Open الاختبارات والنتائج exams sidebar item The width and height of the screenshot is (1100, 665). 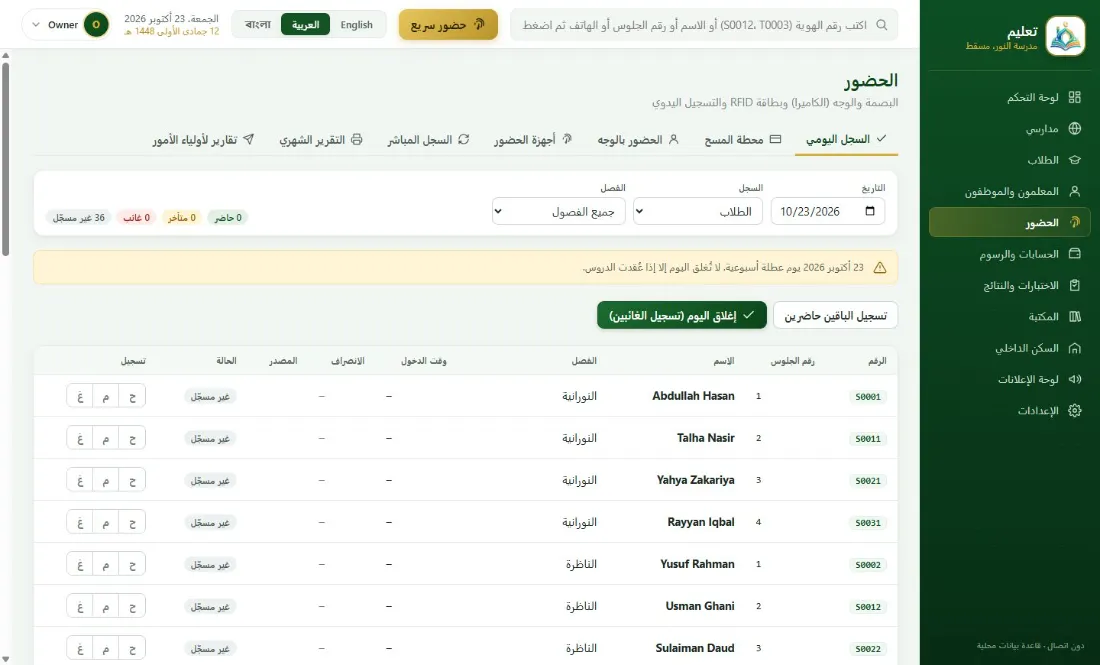tap(1010, 286)
